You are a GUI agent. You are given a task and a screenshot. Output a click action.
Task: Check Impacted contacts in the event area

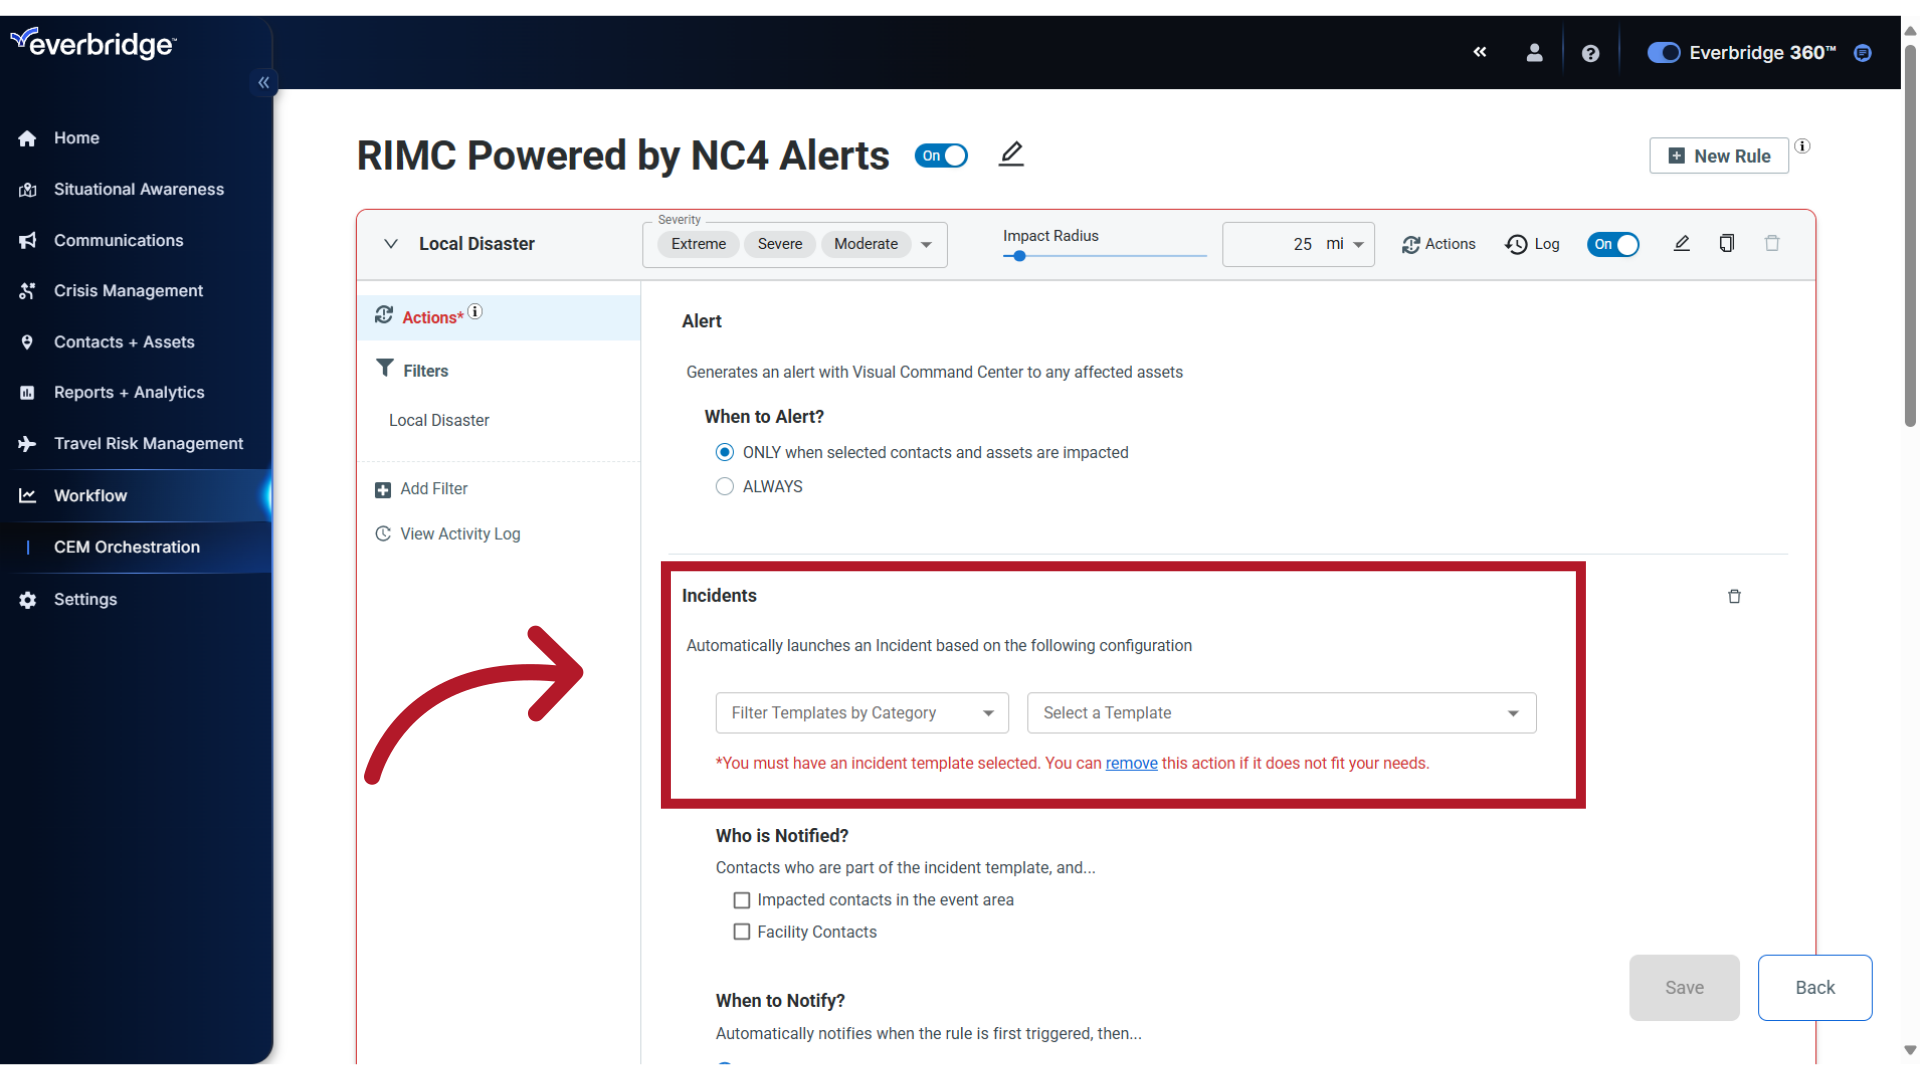[x=742, y=900]
